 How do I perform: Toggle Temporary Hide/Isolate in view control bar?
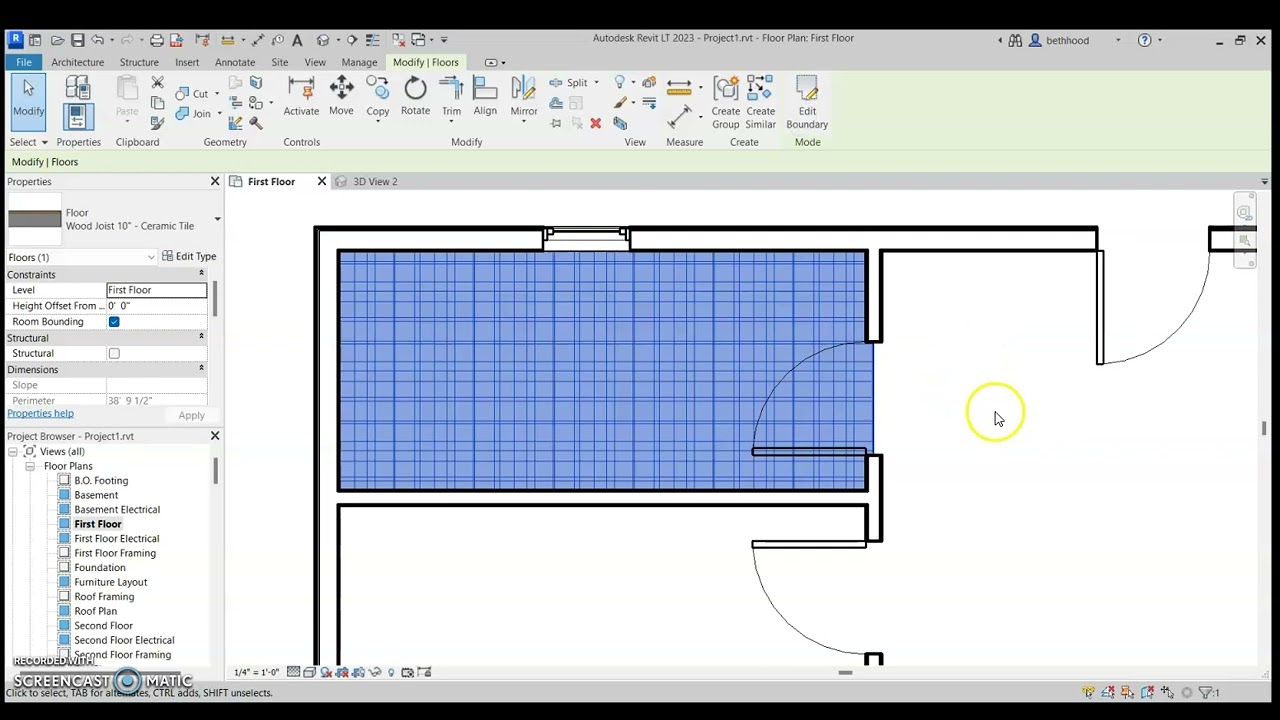click(x=375, y=672)
